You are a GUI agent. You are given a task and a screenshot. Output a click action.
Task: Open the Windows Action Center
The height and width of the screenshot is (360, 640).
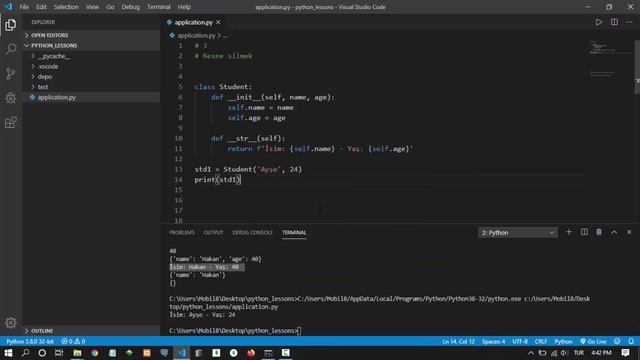coord(625,353)
